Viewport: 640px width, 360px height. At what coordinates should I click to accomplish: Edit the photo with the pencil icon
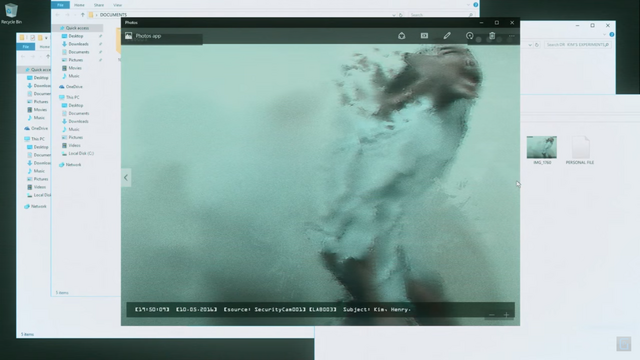pyautogui.click(x=447, y=36)
